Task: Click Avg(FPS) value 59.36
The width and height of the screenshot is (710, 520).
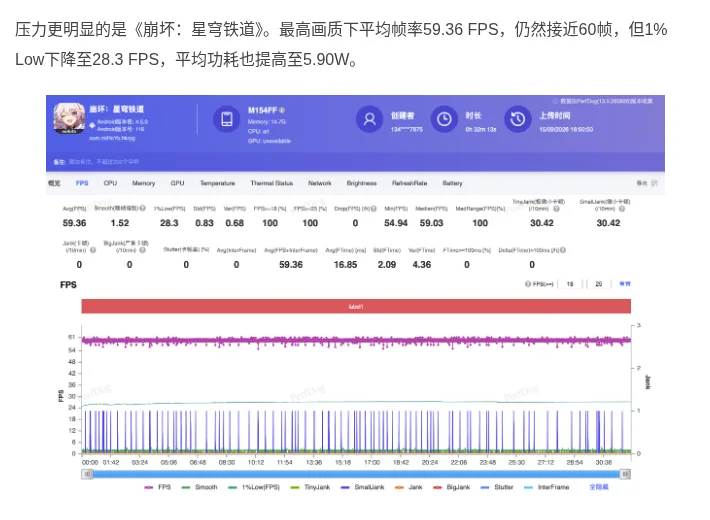Action: coord(74,223)
